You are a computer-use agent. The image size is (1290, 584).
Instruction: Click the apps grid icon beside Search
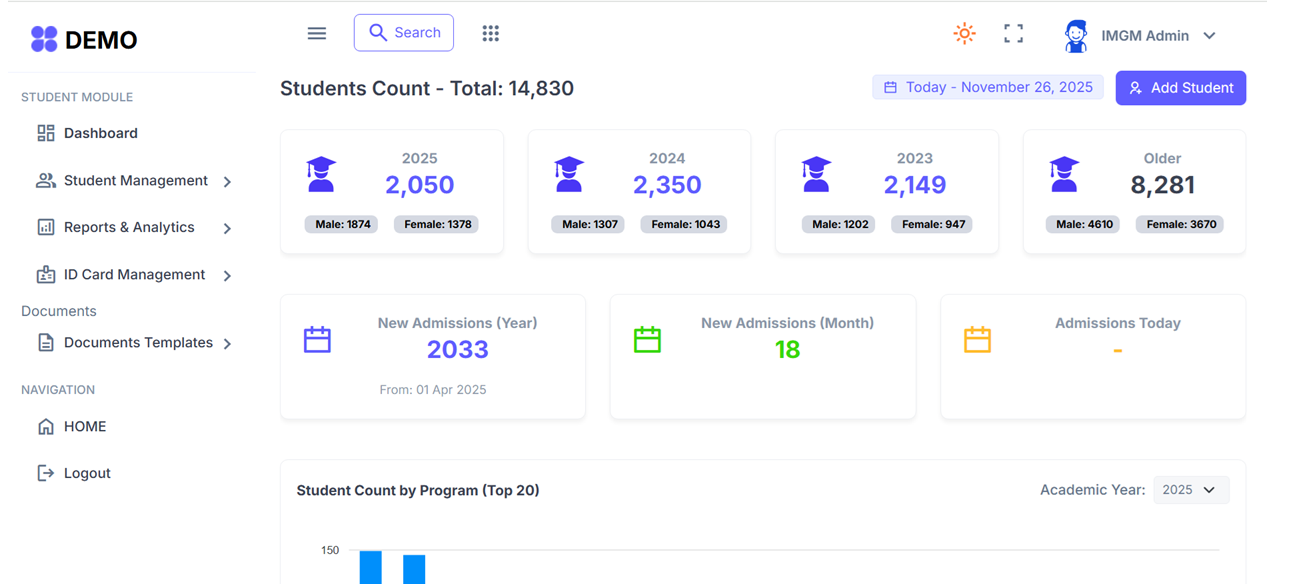coord(490,33)
